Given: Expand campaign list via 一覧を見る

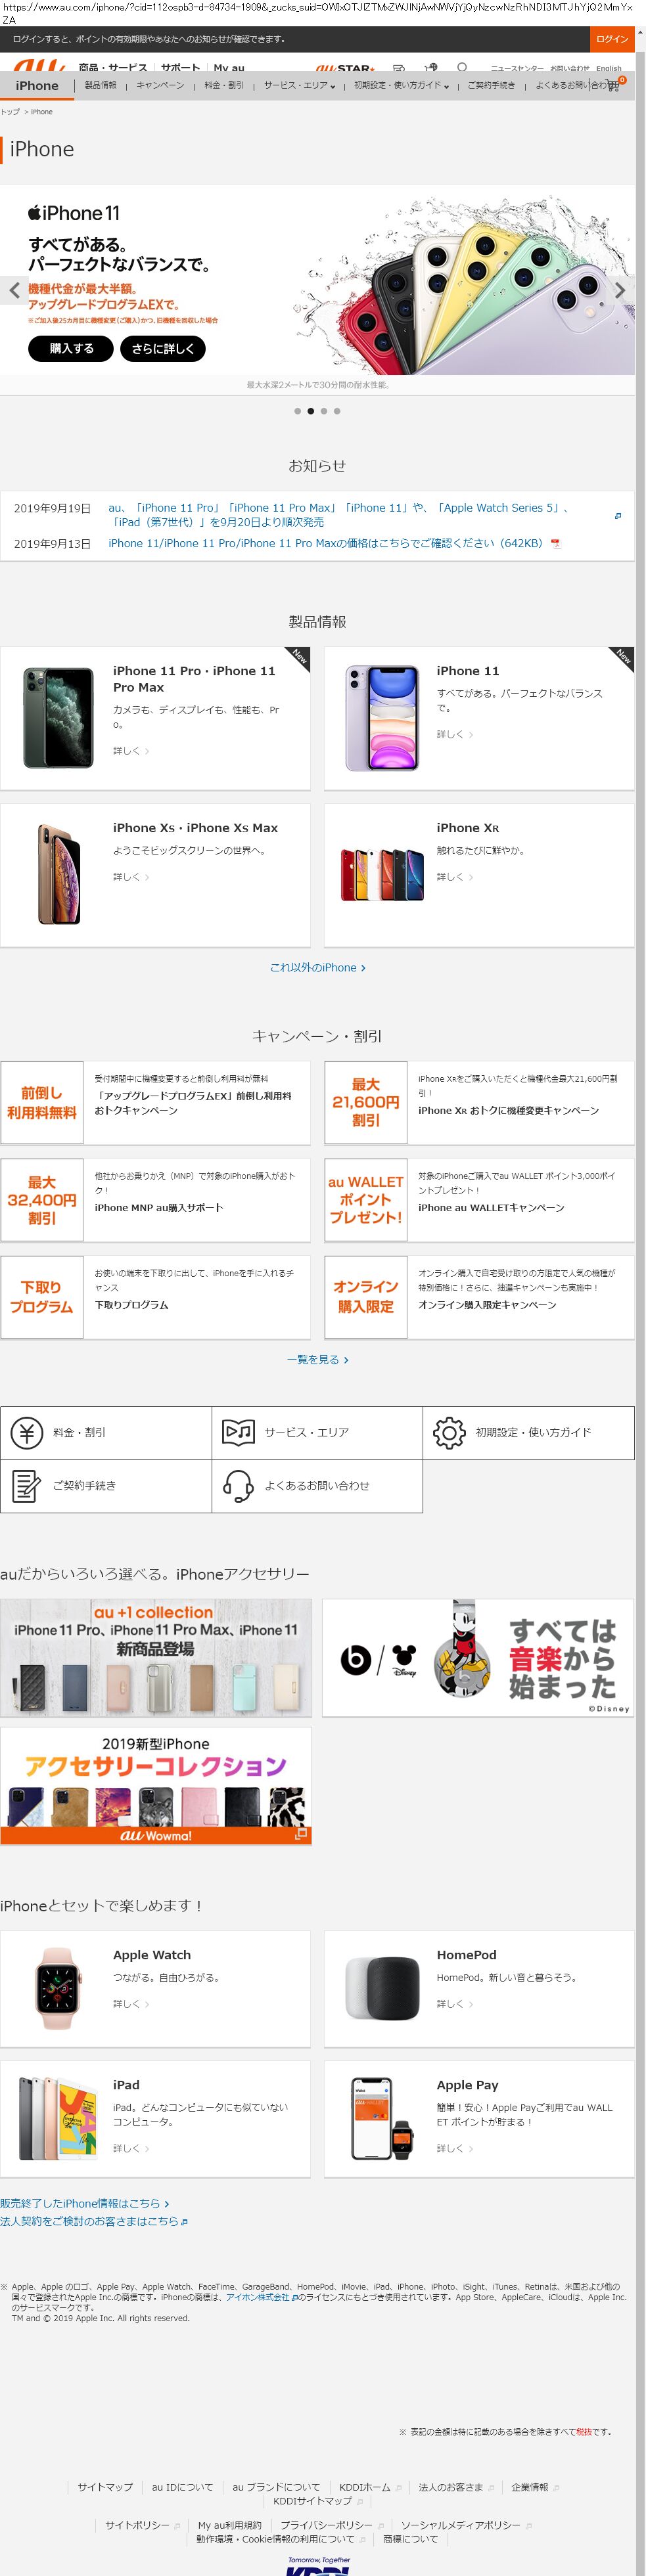Looking at the screenshot, I should tap(318, 1359).
